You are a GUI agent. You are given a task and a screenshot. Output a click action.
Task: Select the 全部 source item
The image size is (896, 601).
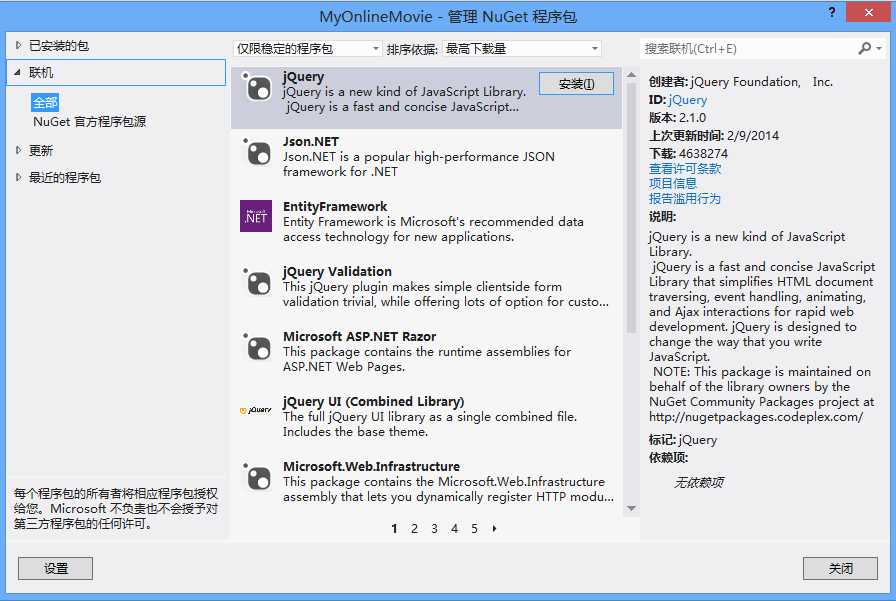pyautogui.click(x=45, y=102)
